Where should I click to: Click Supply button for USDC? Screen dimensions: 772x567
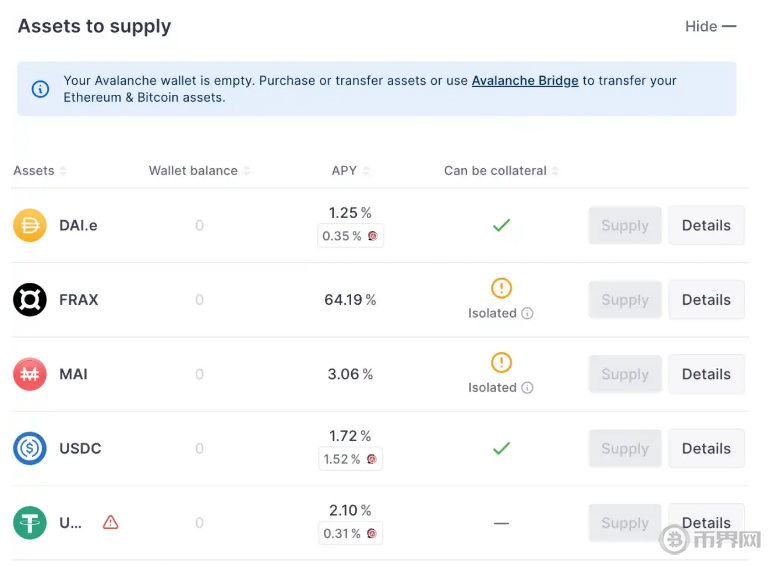pos(625,448)
